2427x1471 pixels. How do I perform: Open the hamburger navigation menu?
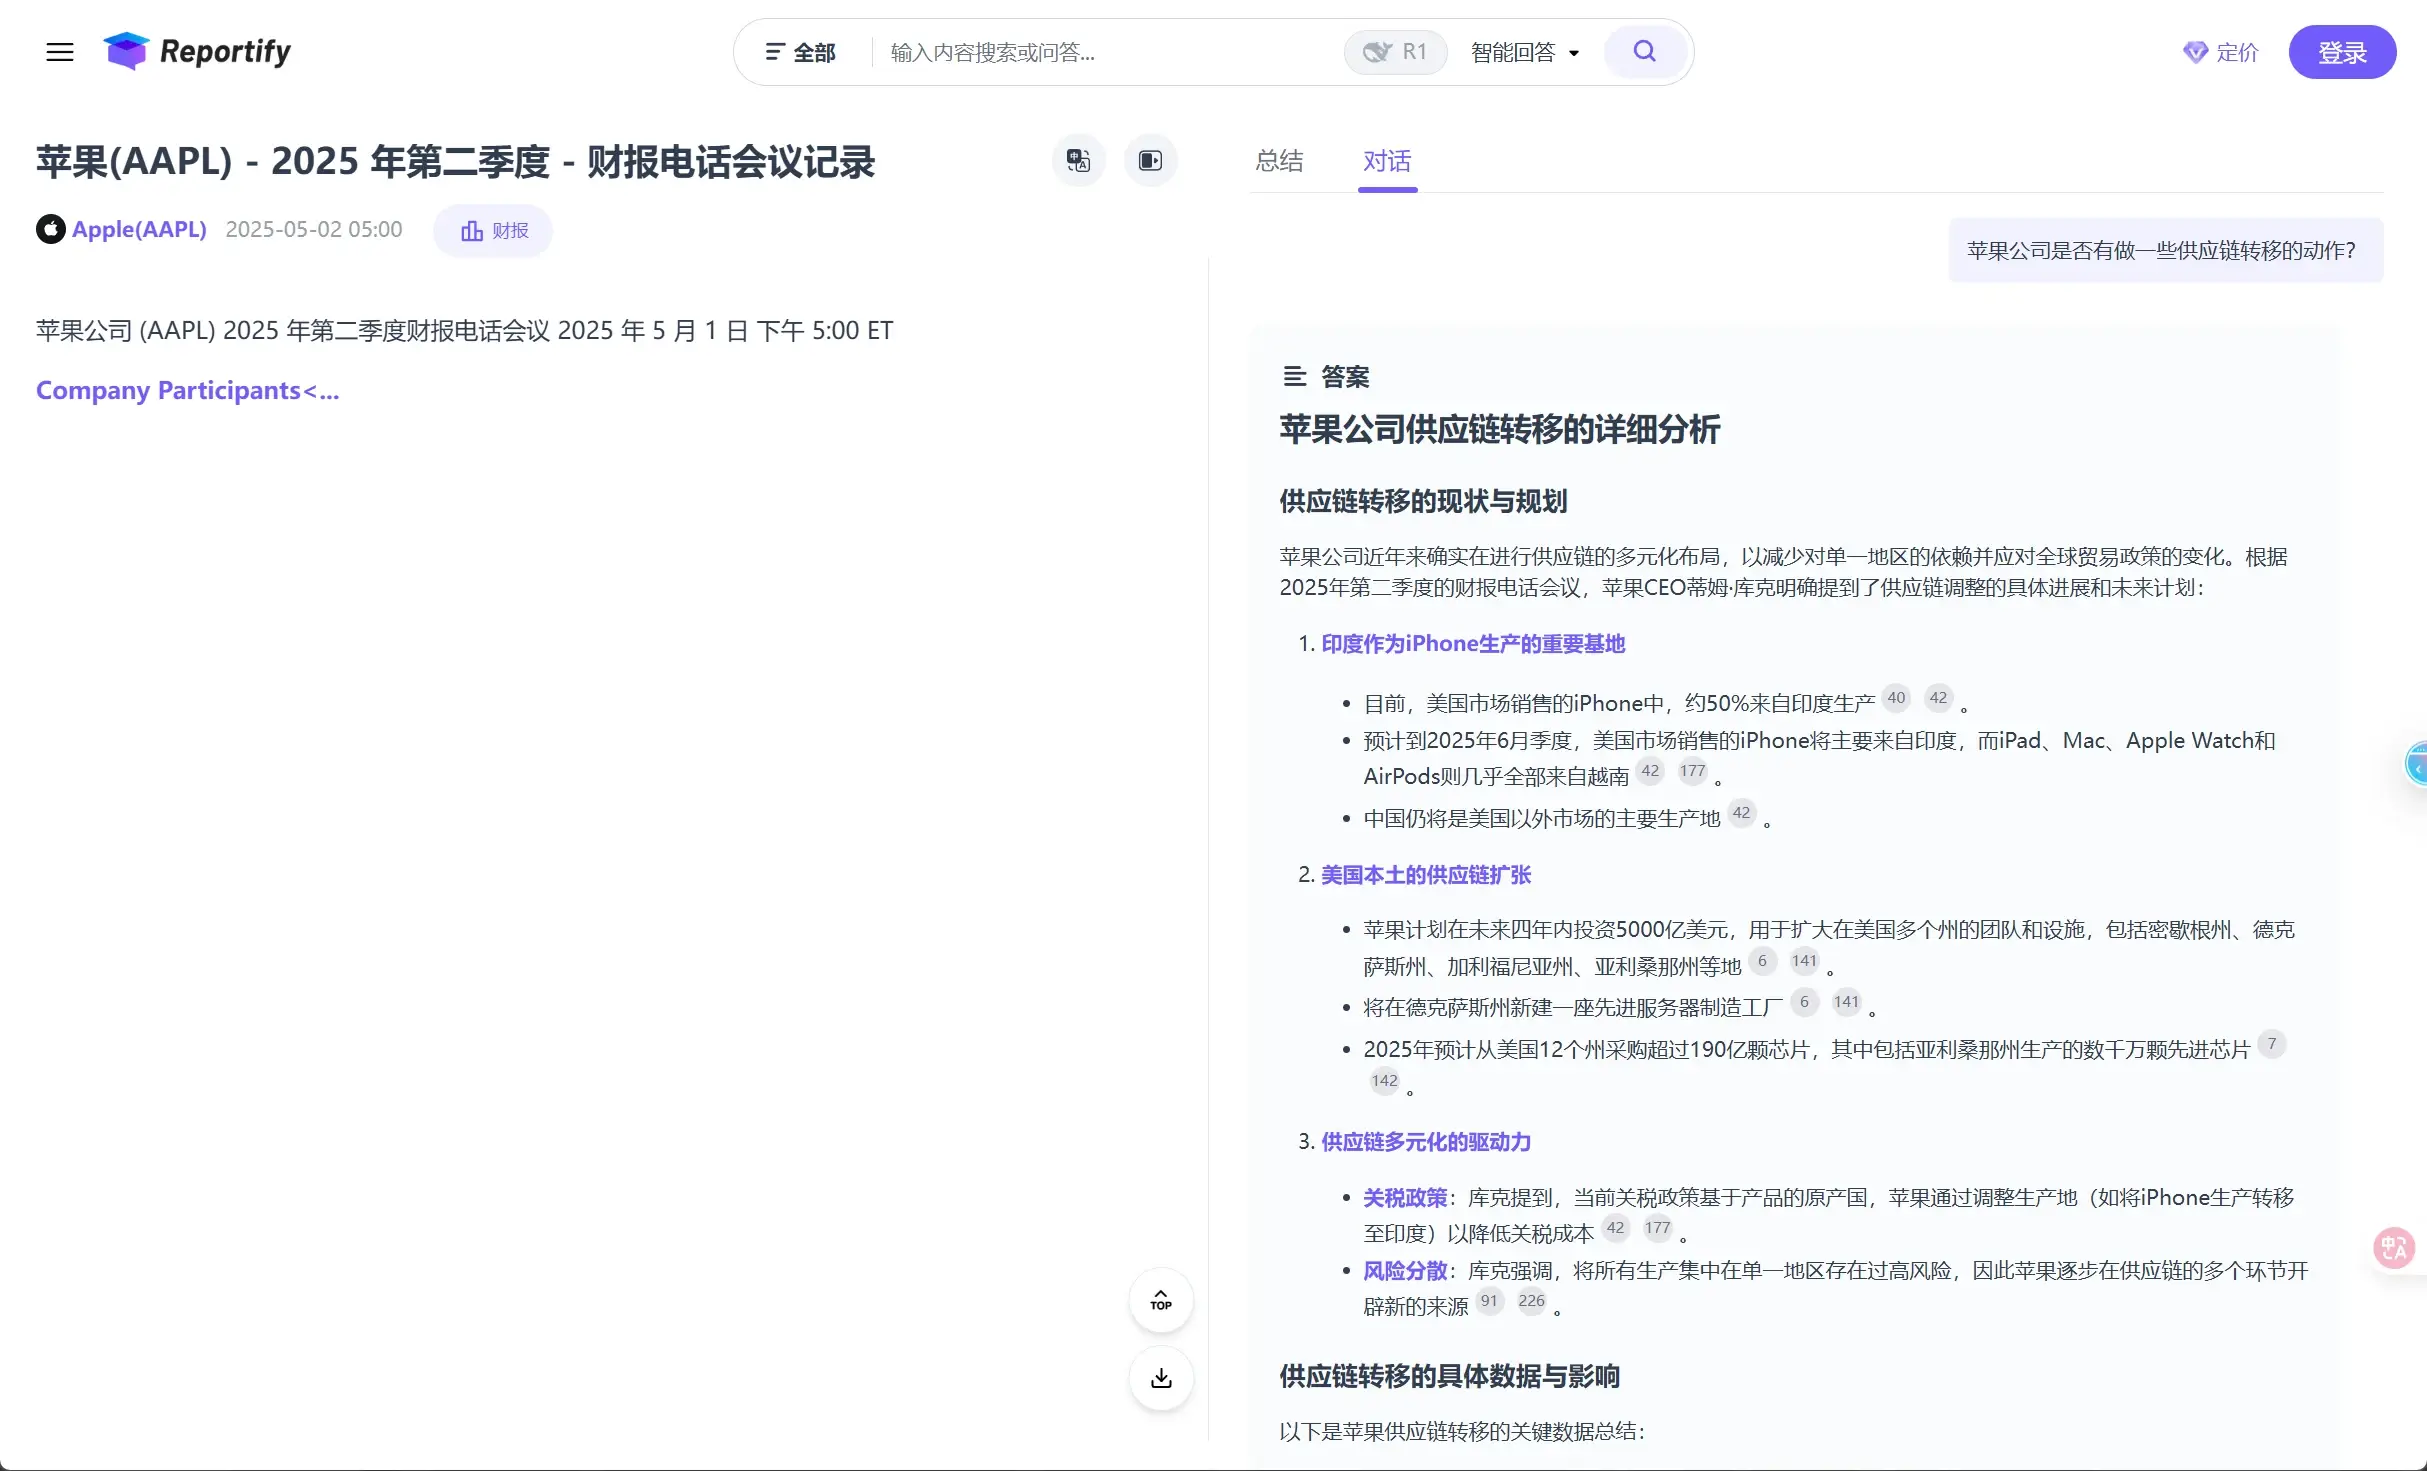point(59,51)
